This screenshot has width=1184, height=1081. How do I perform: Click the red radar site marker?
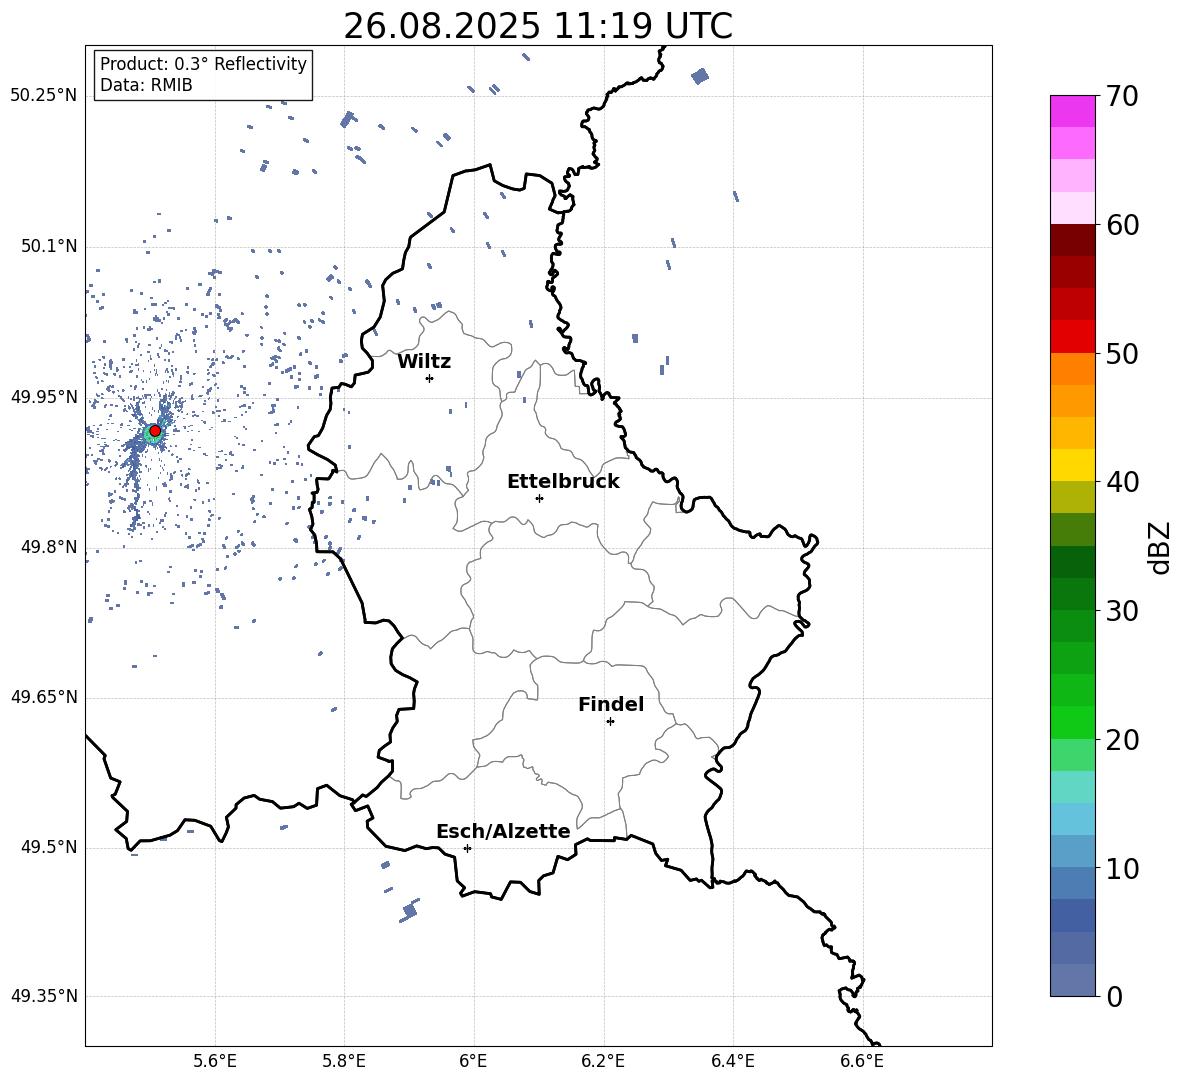(x=155, y=431)
